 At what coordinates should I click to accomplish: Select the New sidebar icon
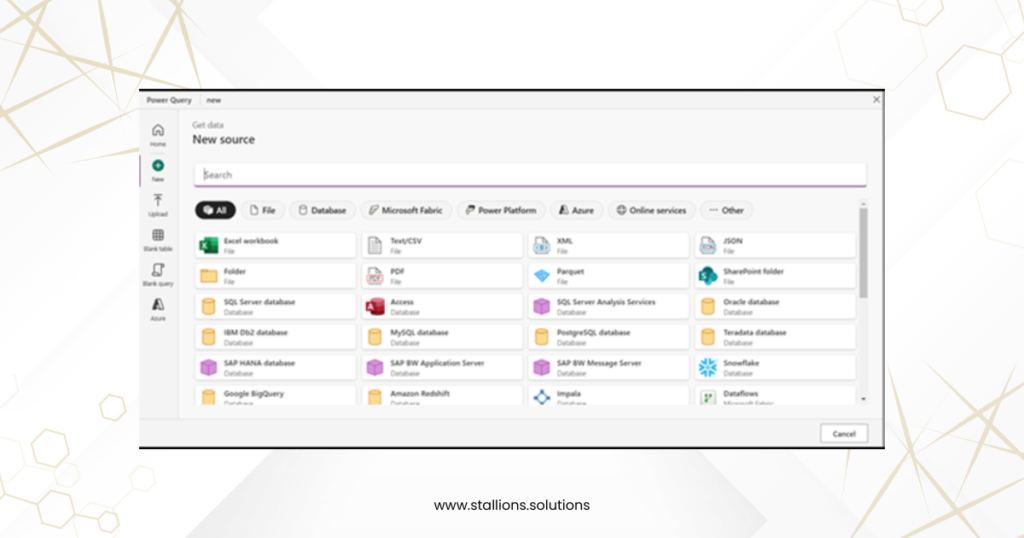(x=158, y=166)
